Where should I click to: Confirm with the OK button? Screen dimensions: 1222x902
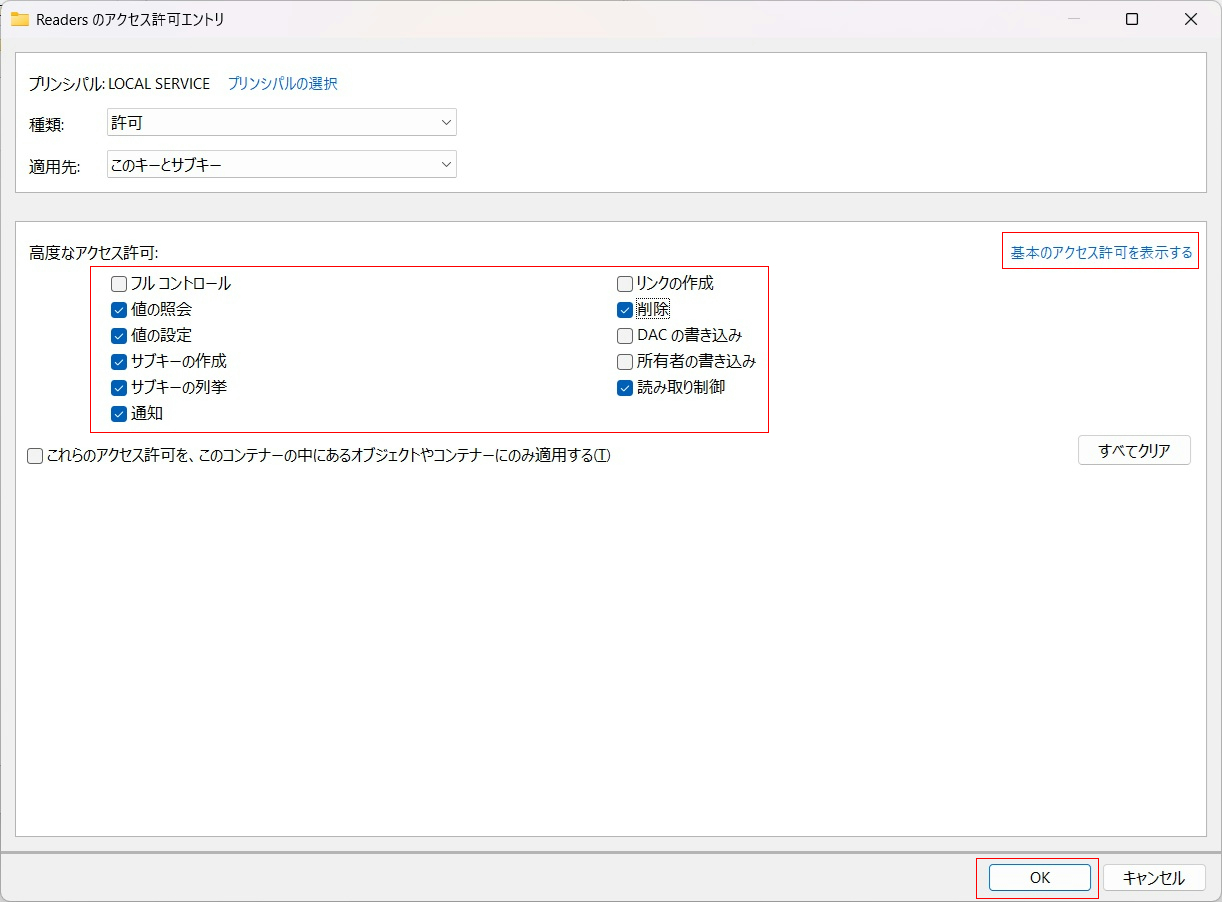point(1039,878)
